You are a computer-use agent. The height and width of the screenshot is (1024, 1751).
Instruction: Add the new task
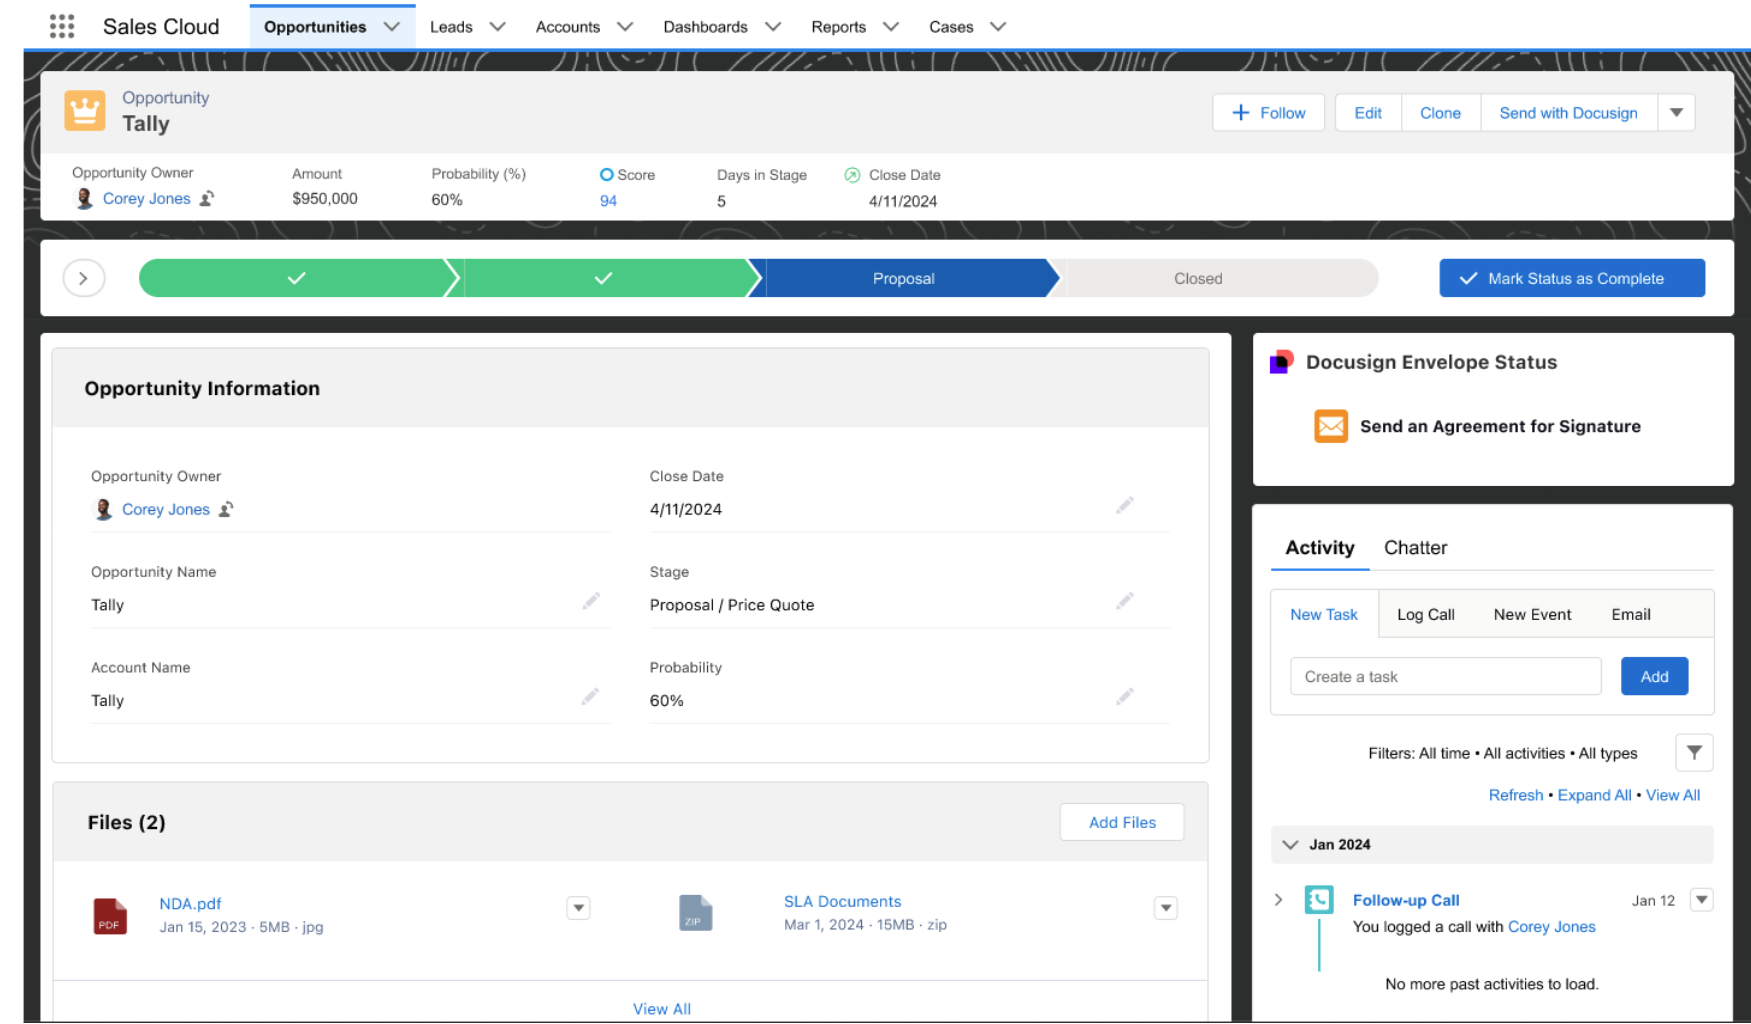pos(1654,677)
